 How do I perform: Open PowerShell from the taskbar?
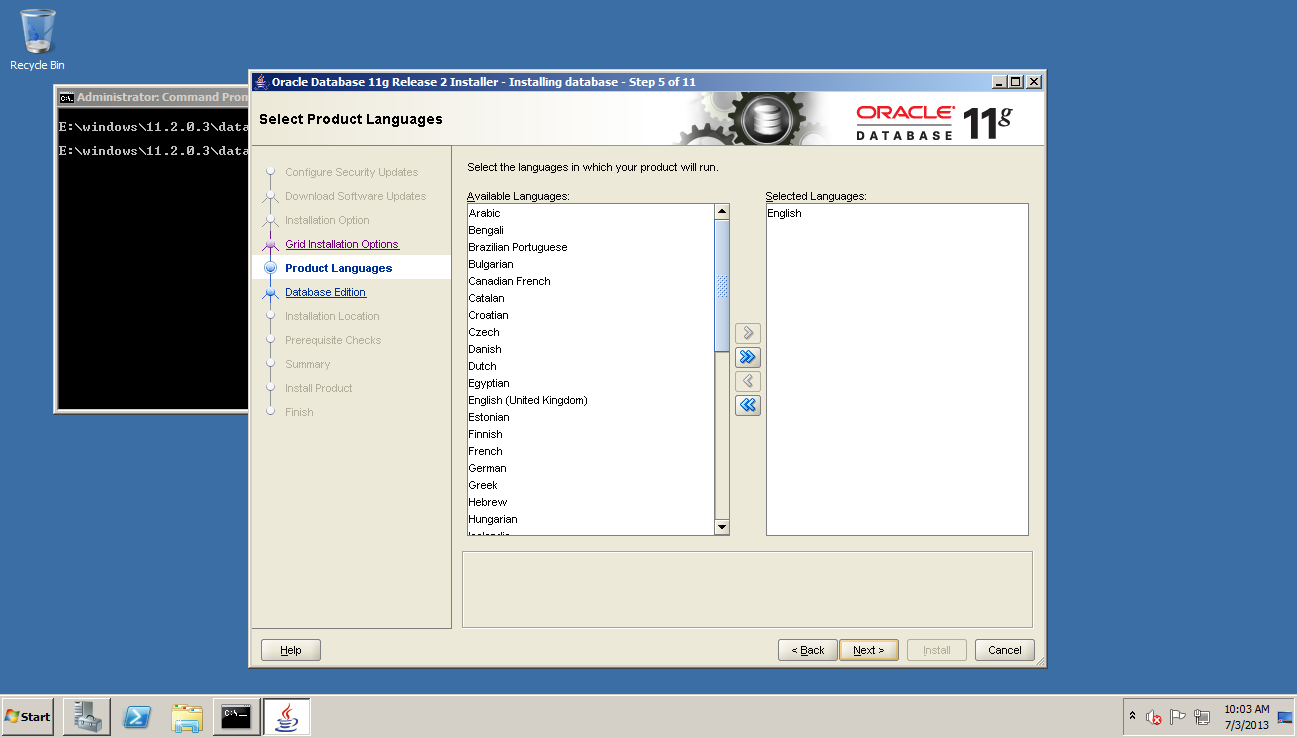137,717
